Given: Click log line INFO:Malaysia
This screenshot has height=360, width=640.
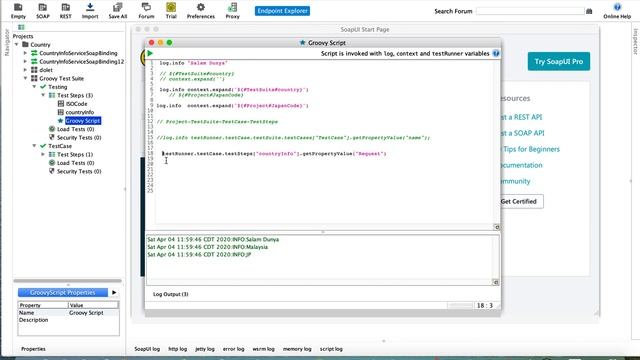Looking at the screenshot, I should (x=208, y=247).
